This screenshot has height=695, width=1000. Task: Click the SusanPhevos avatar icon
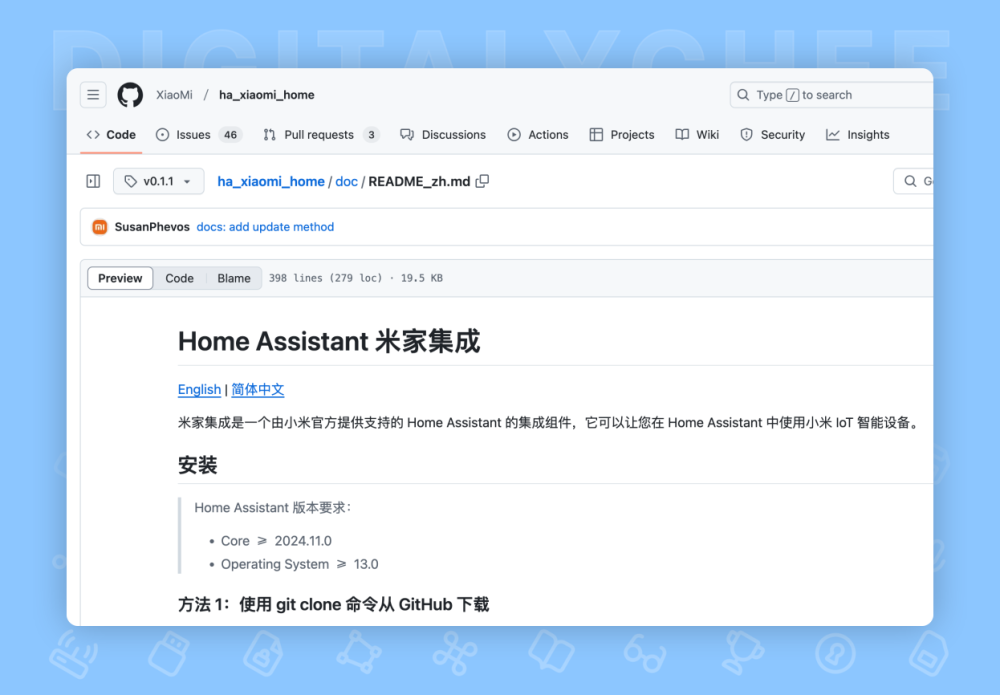point(99,227)
